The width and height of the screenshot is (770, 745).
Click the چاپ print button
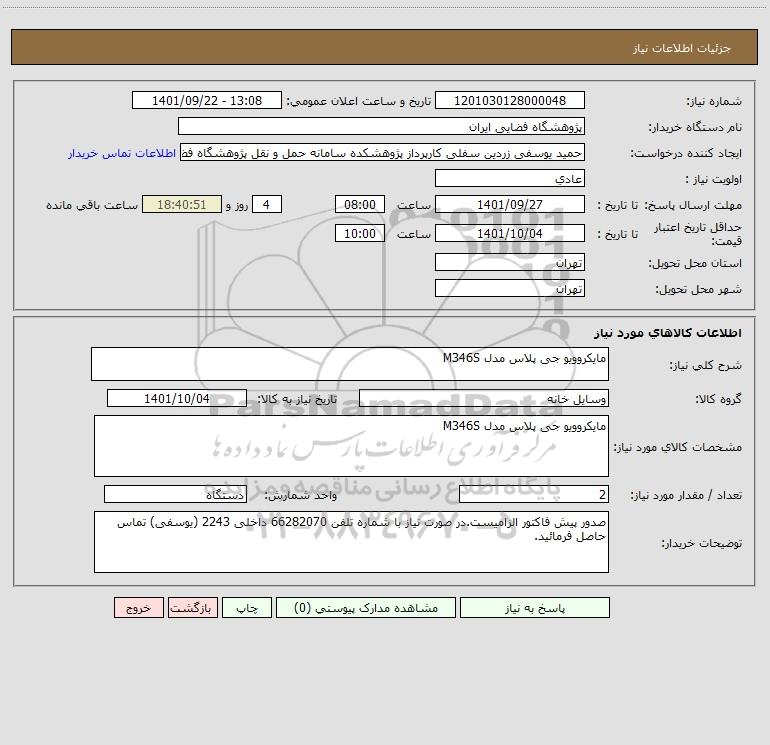point(247,607)
